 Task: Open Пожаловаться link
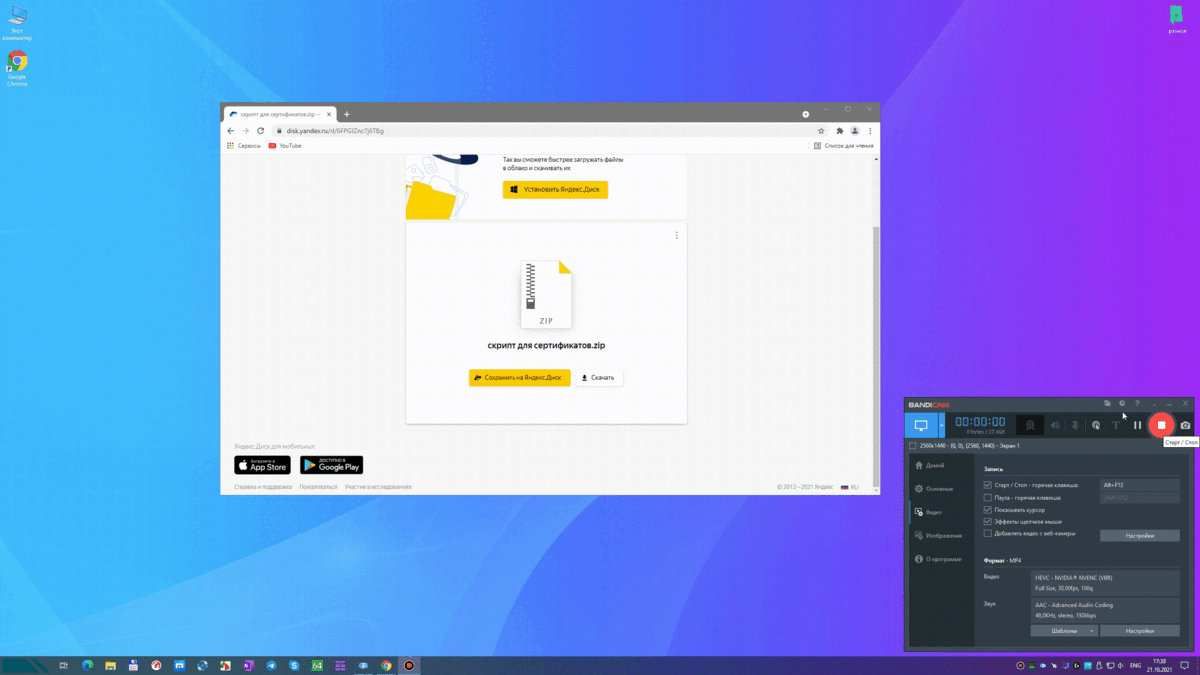(x=318, y=487)
